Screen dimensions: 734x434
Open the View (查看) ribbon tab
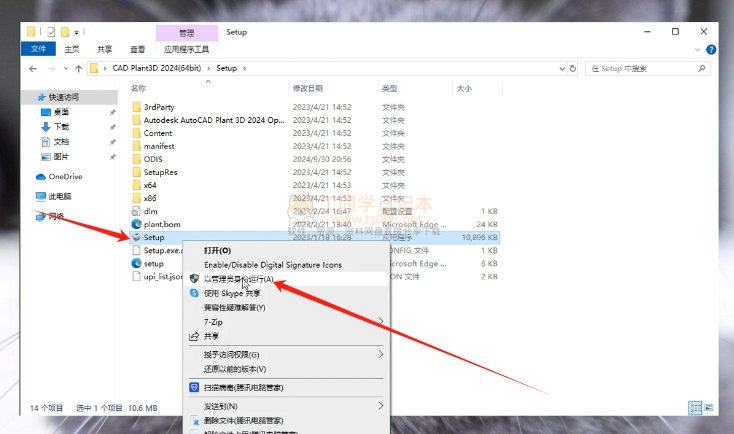pos(137,49)
